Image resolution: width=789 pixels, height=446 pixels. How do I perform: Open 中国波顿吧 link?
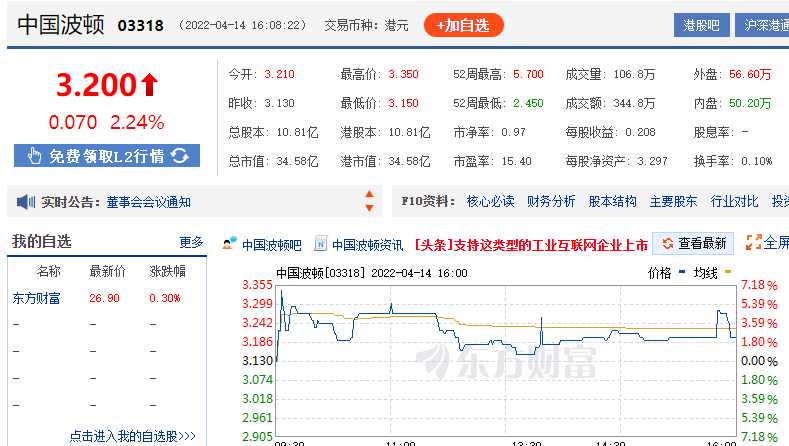click(x=272, y=245)
